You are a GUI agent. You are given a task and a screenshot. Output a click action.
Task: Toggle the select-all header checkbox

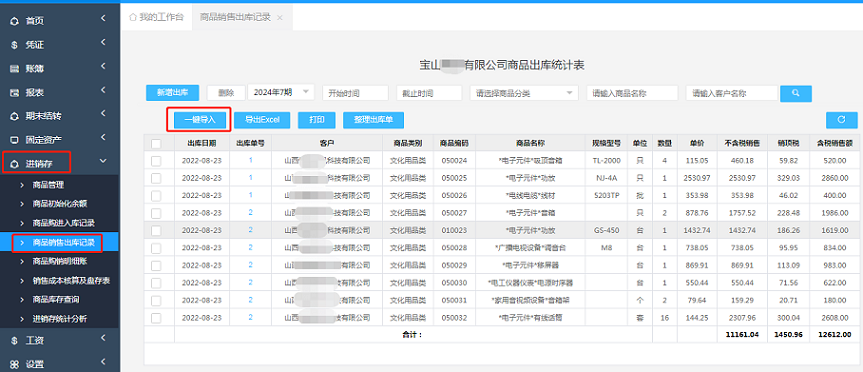point(156,144)
